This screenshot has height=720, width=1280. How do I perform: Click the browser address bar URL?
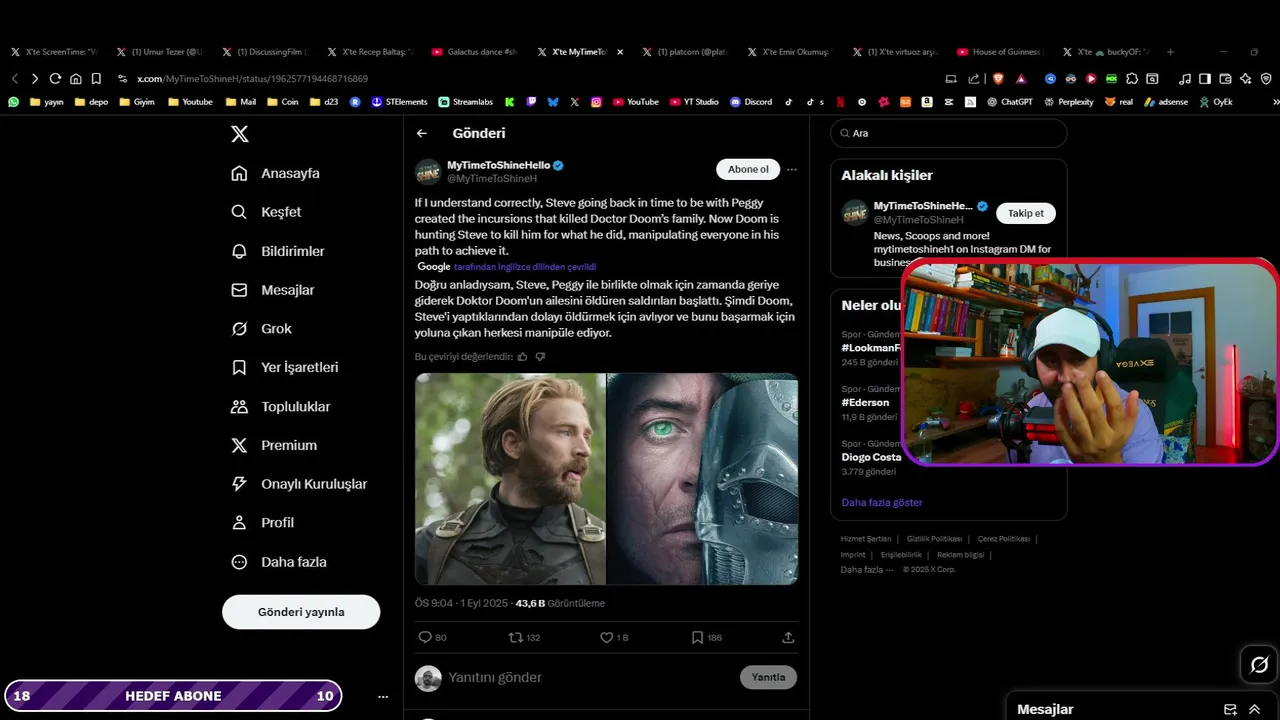coord(252,78)
